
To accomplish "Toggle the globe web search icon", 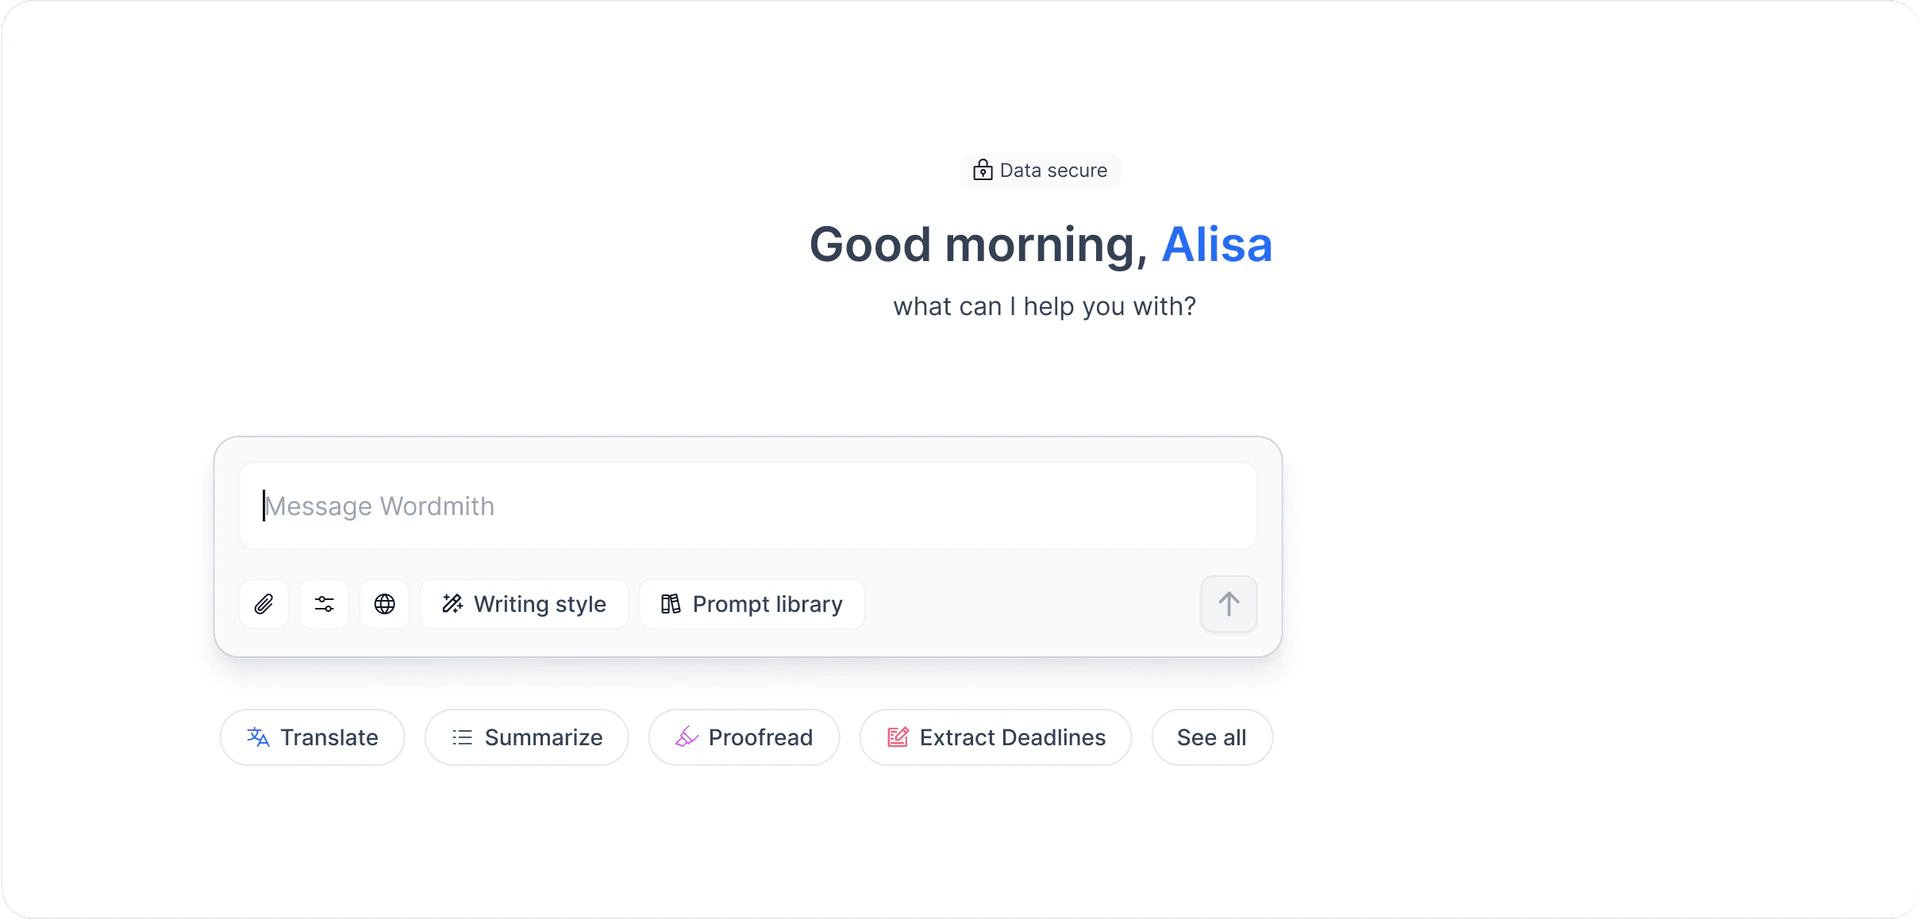I will tap(384, 604).
